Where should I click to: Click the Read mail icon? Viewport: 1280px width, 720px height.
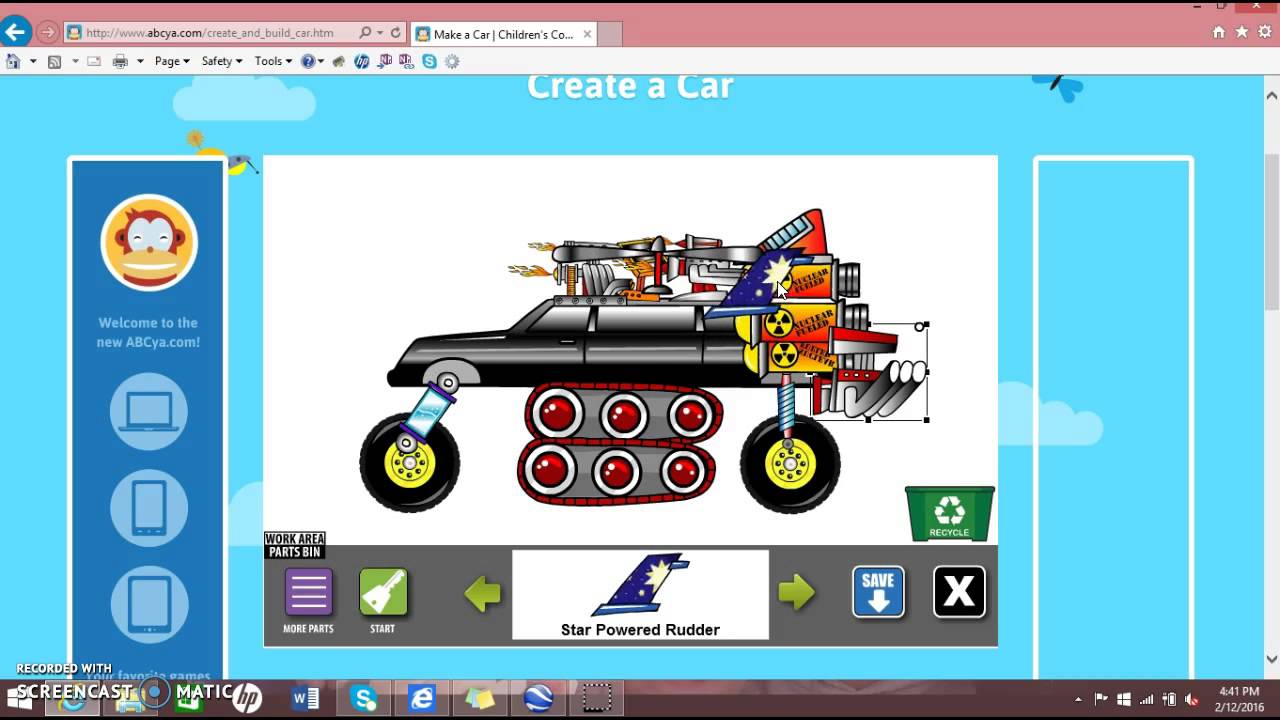point(94,61)
